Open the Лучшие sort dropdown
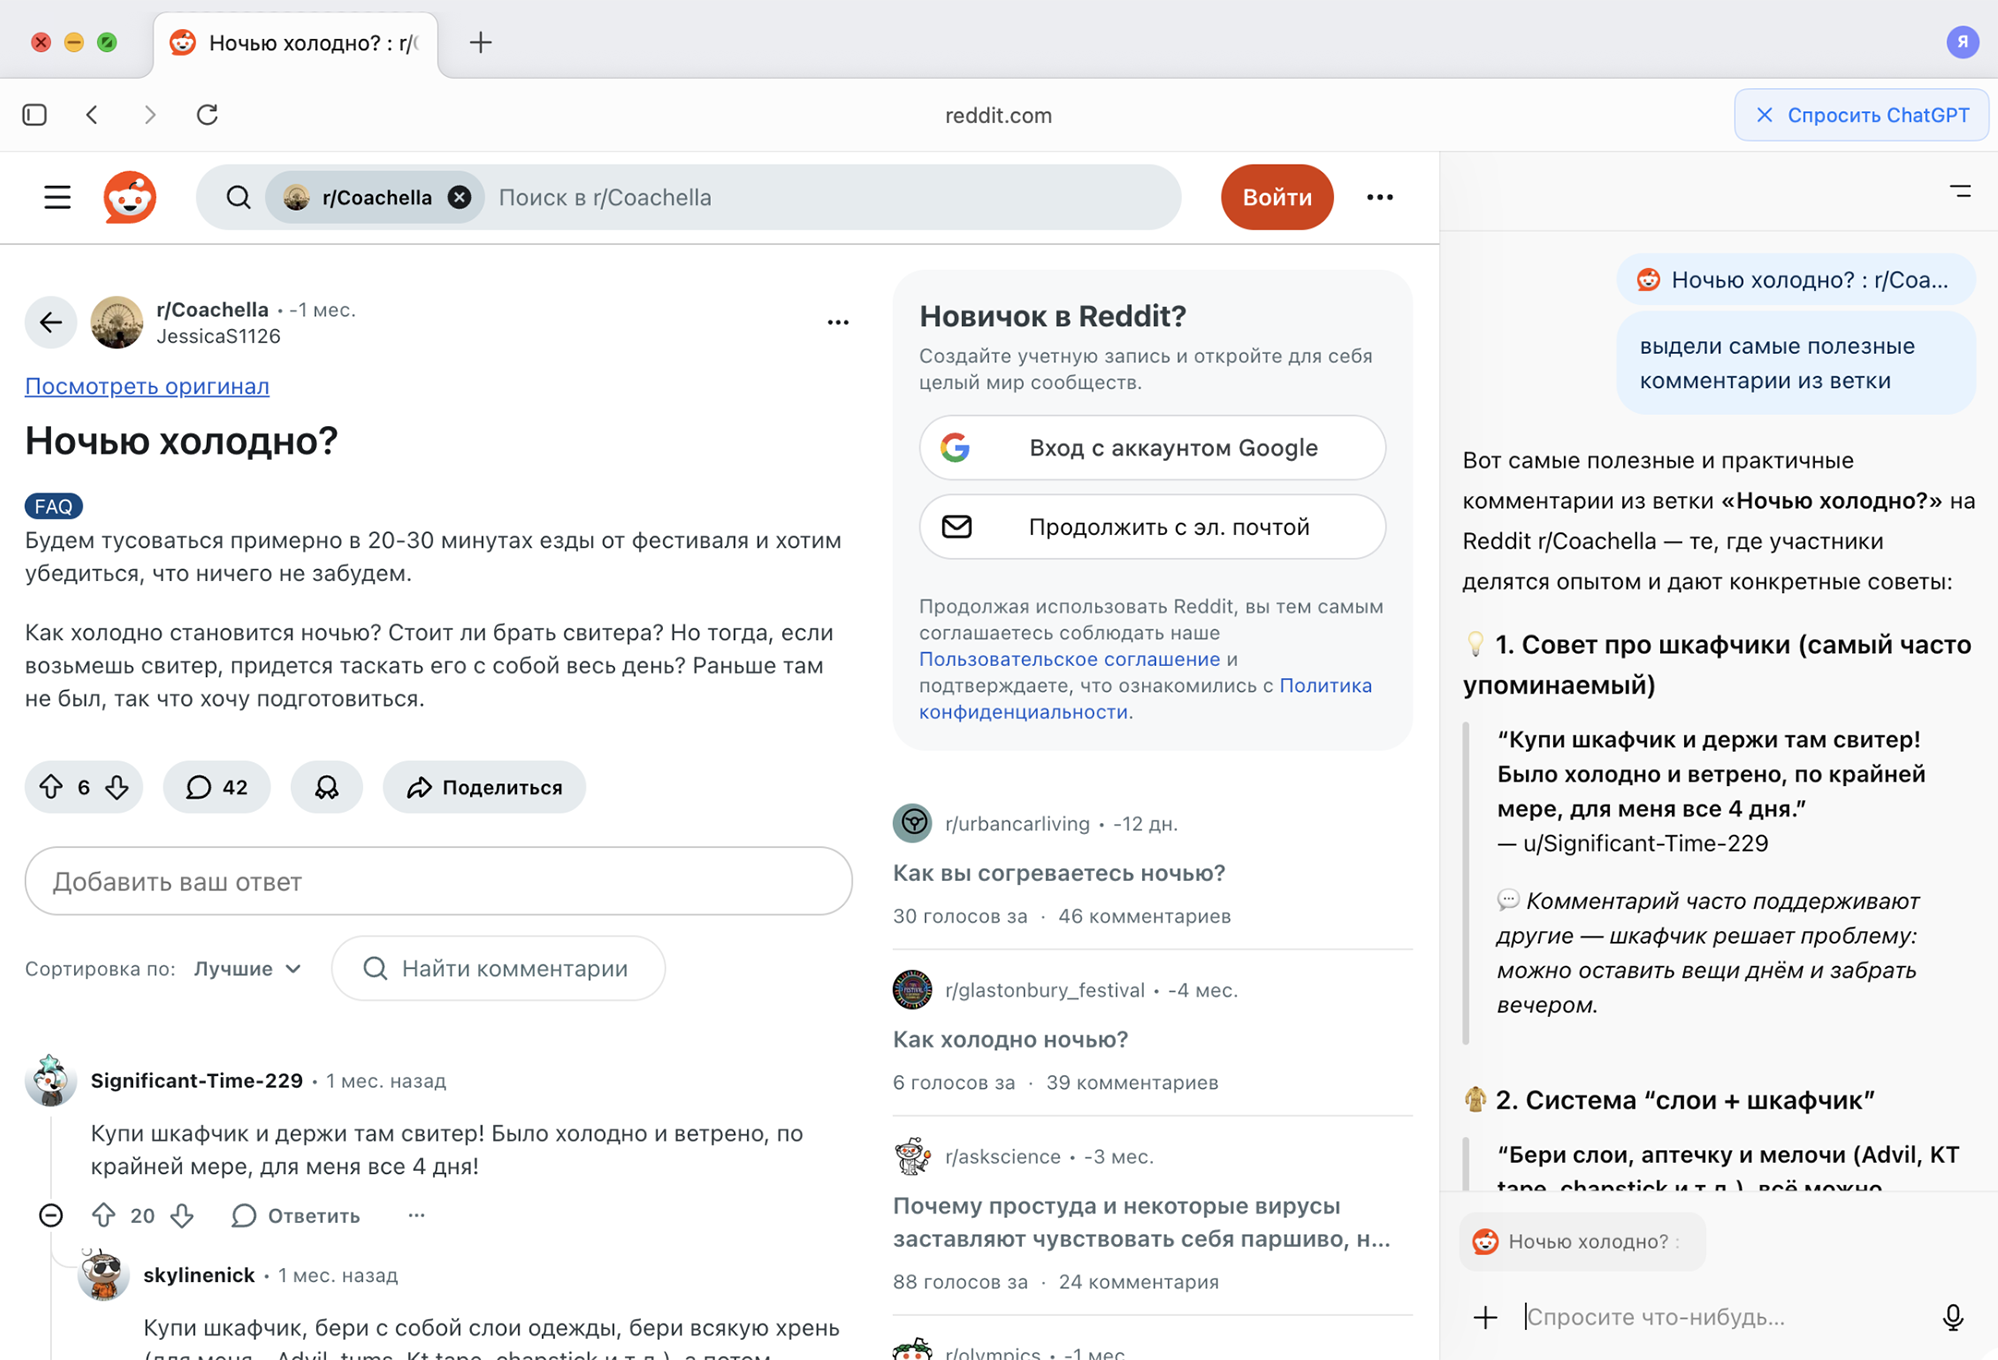The height and width of the screenshot is (1360, 1998). click(246, 968)
